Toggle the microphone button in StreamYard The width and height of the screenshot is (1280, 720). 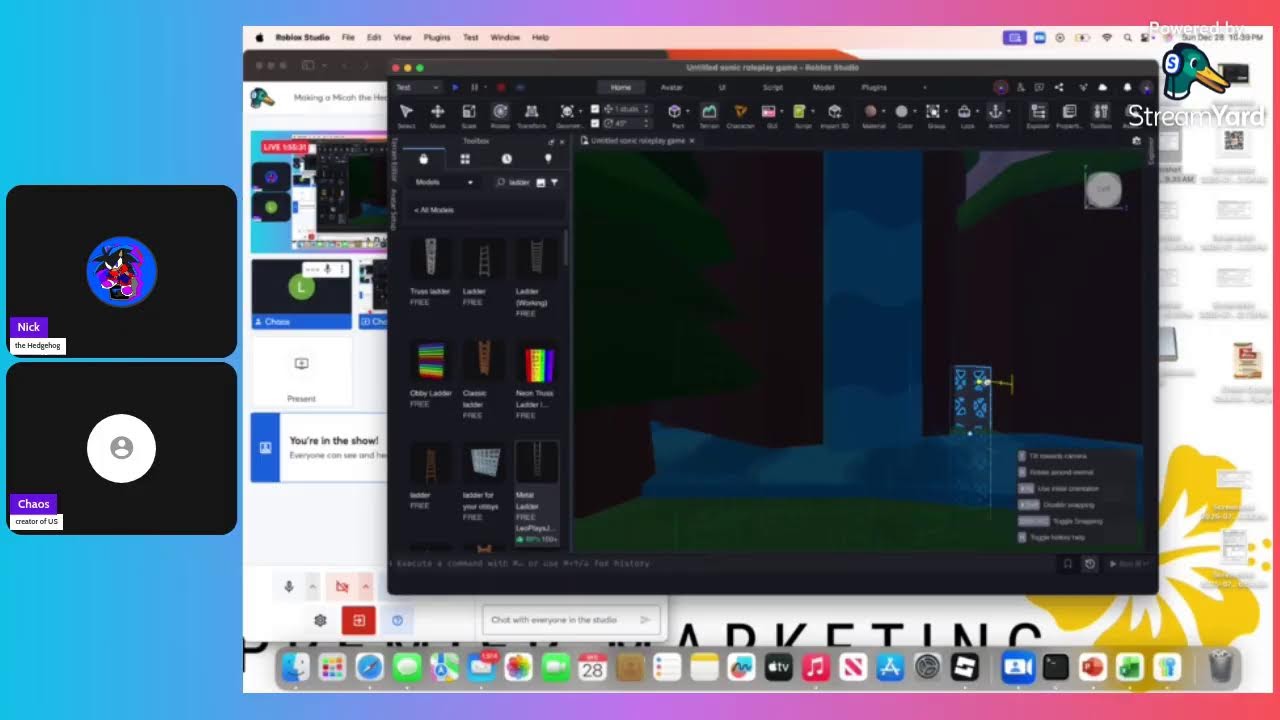289,587
